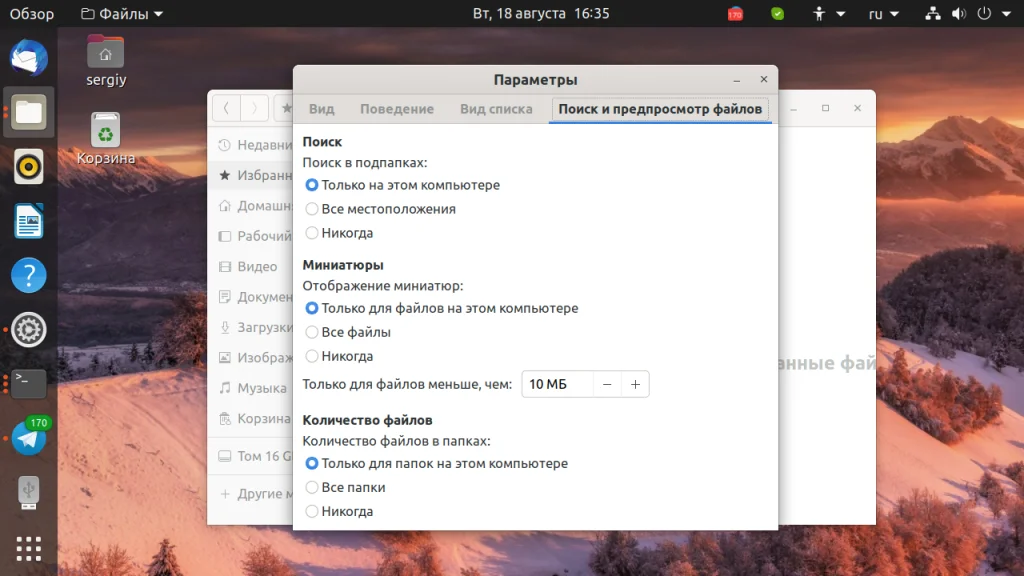
Task: Select Все местоположения search option
Action: click(381, 209)
